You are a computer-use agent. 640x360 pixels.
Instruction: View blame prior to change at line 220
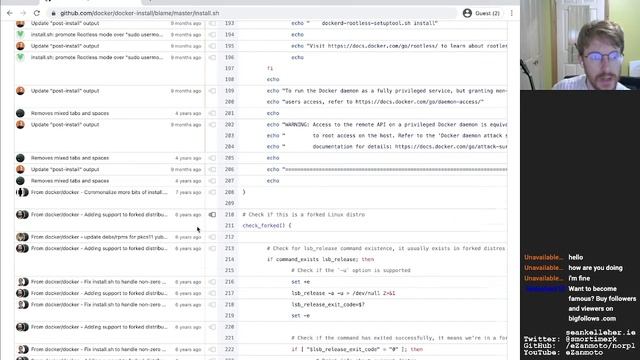tap(212, 327)
